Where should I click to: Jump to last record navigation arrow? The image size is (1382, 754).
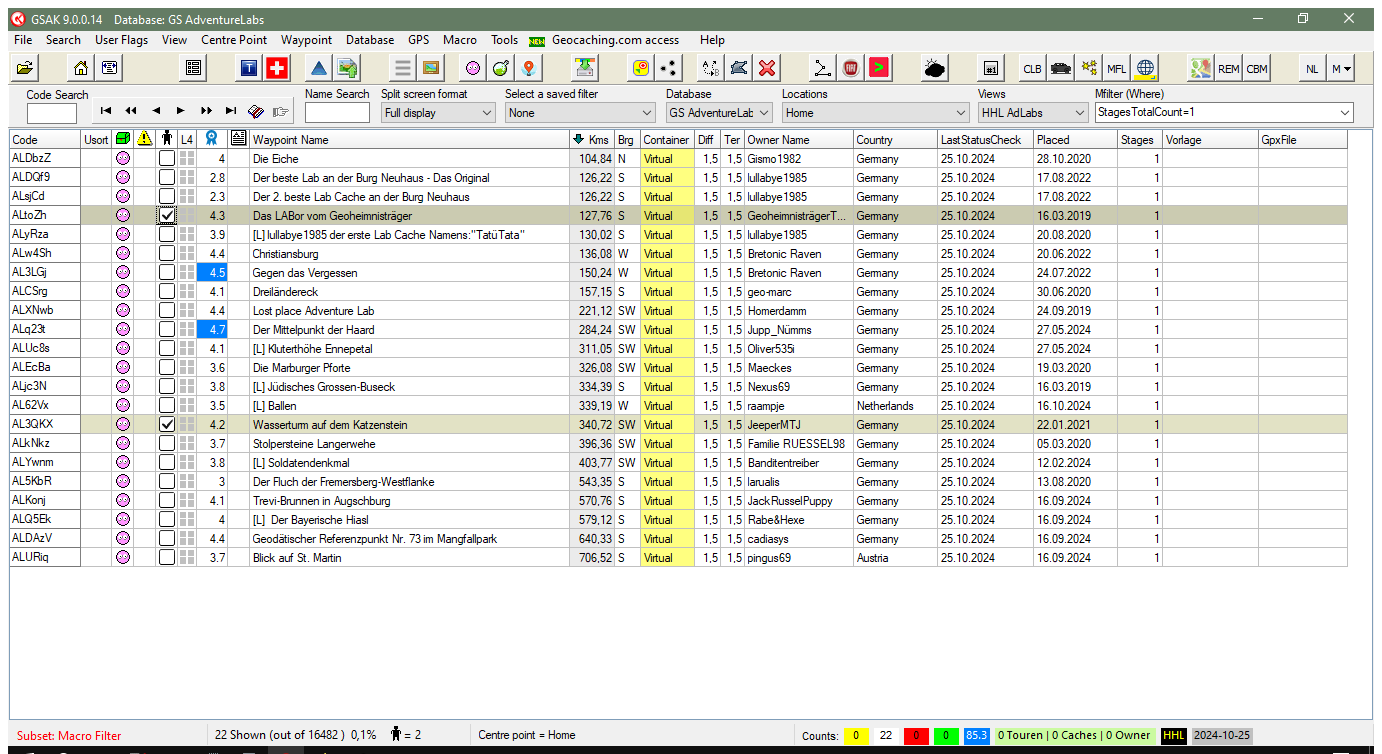[x=231, y=111]
